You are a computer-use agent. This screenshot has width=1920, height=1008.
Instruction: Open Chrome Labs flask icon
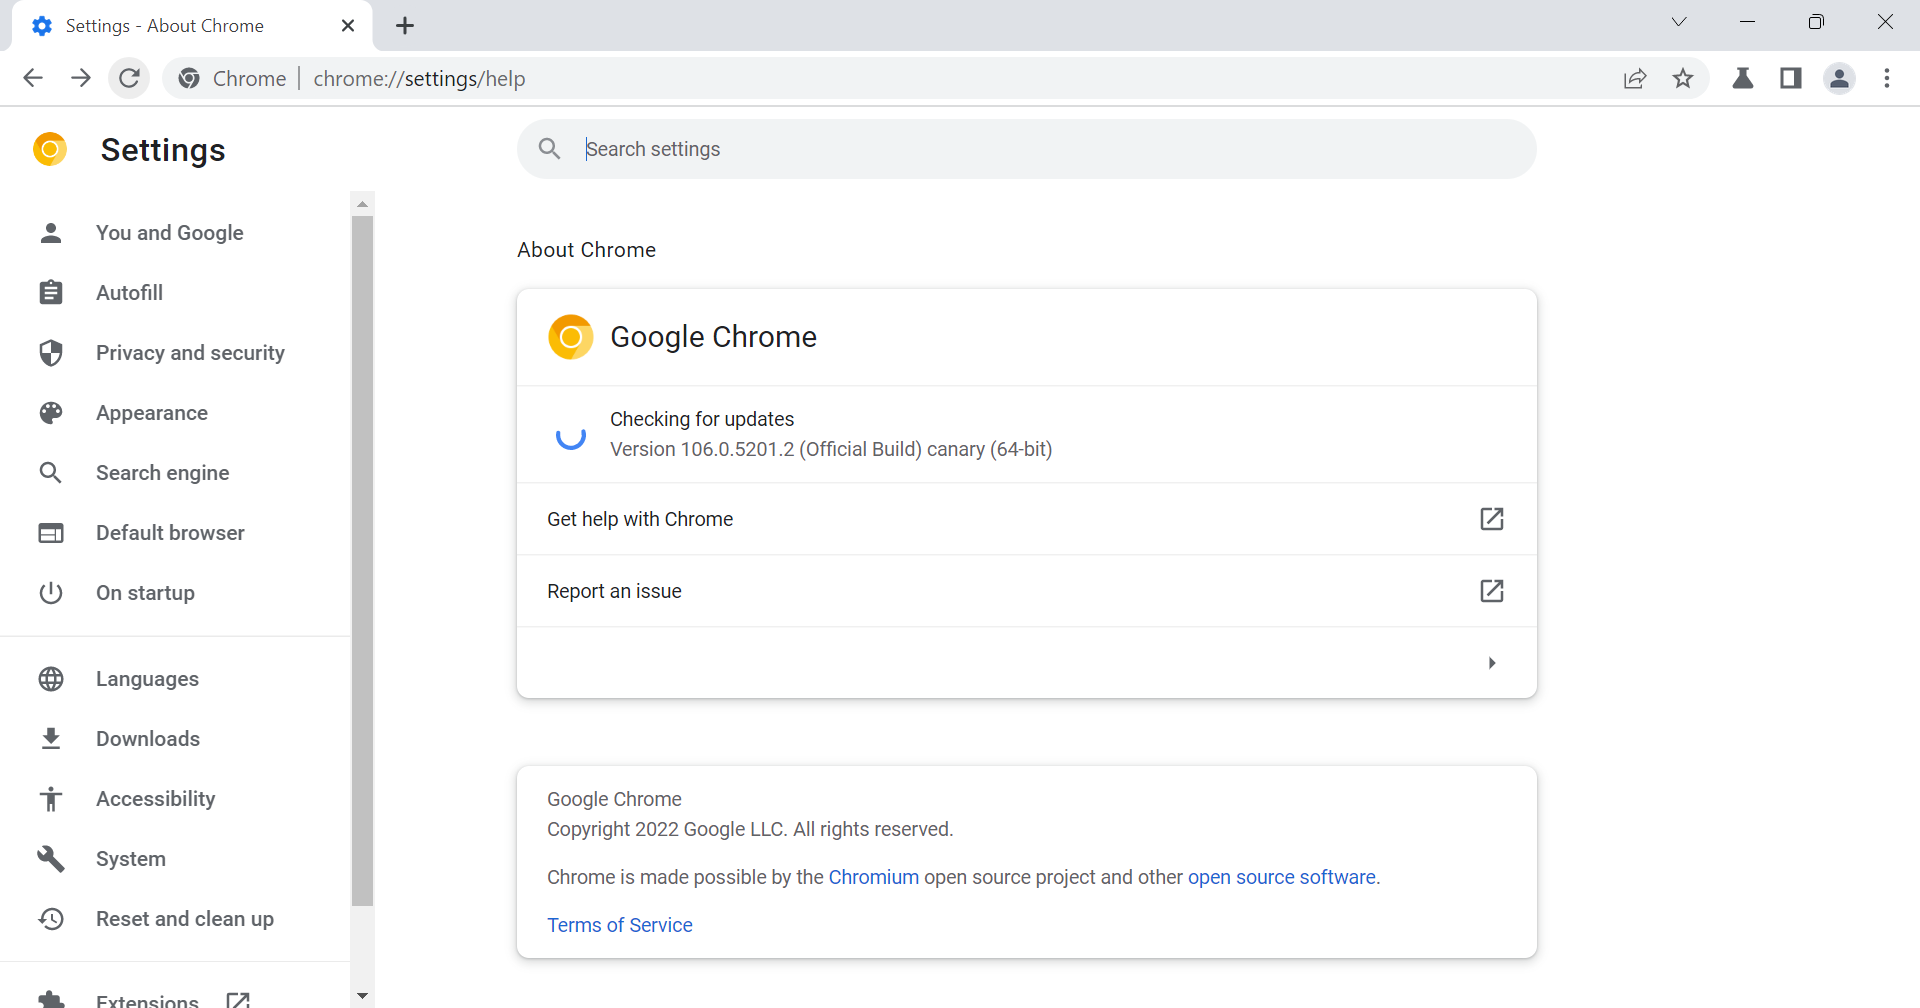pos(1743,78)
